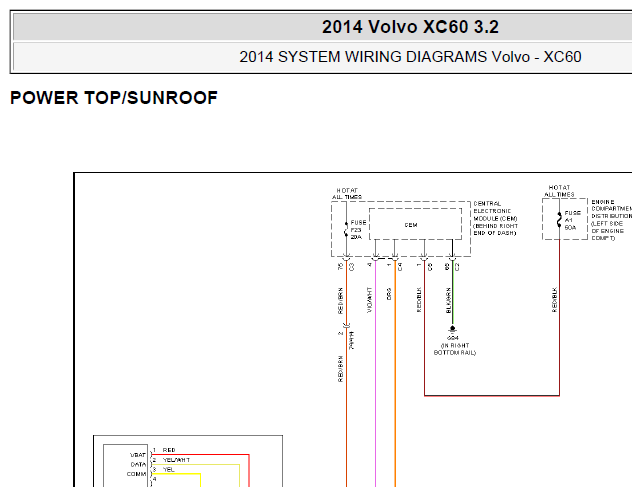The image size is (632, 487).
Task: Click the 'COMM' pin label
Action: (136, 474)
